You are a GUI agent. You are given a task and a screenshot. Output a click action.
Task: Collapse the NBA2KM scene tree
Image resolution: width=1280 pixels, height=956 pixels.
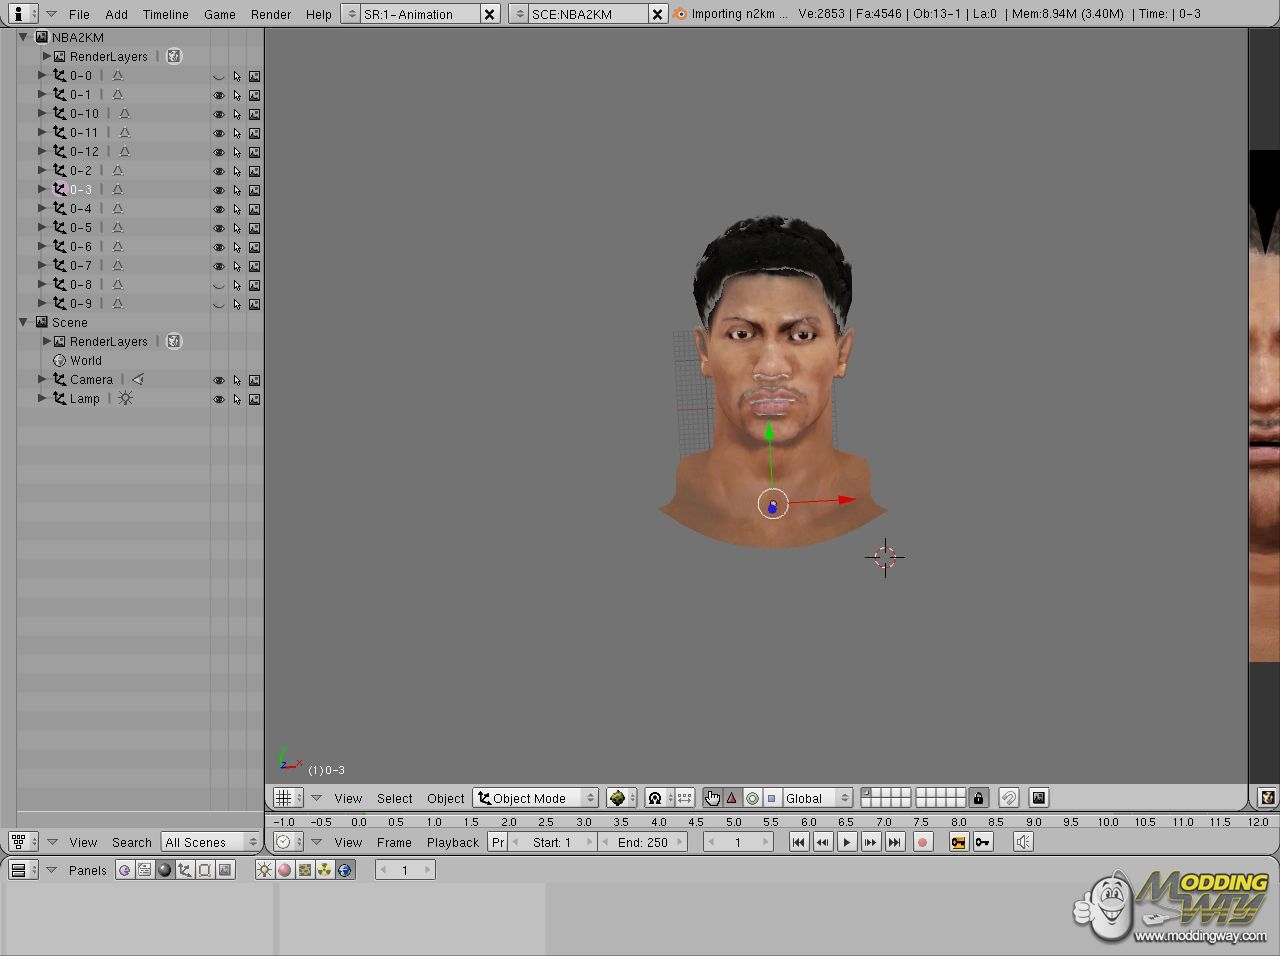click(23, 37)
